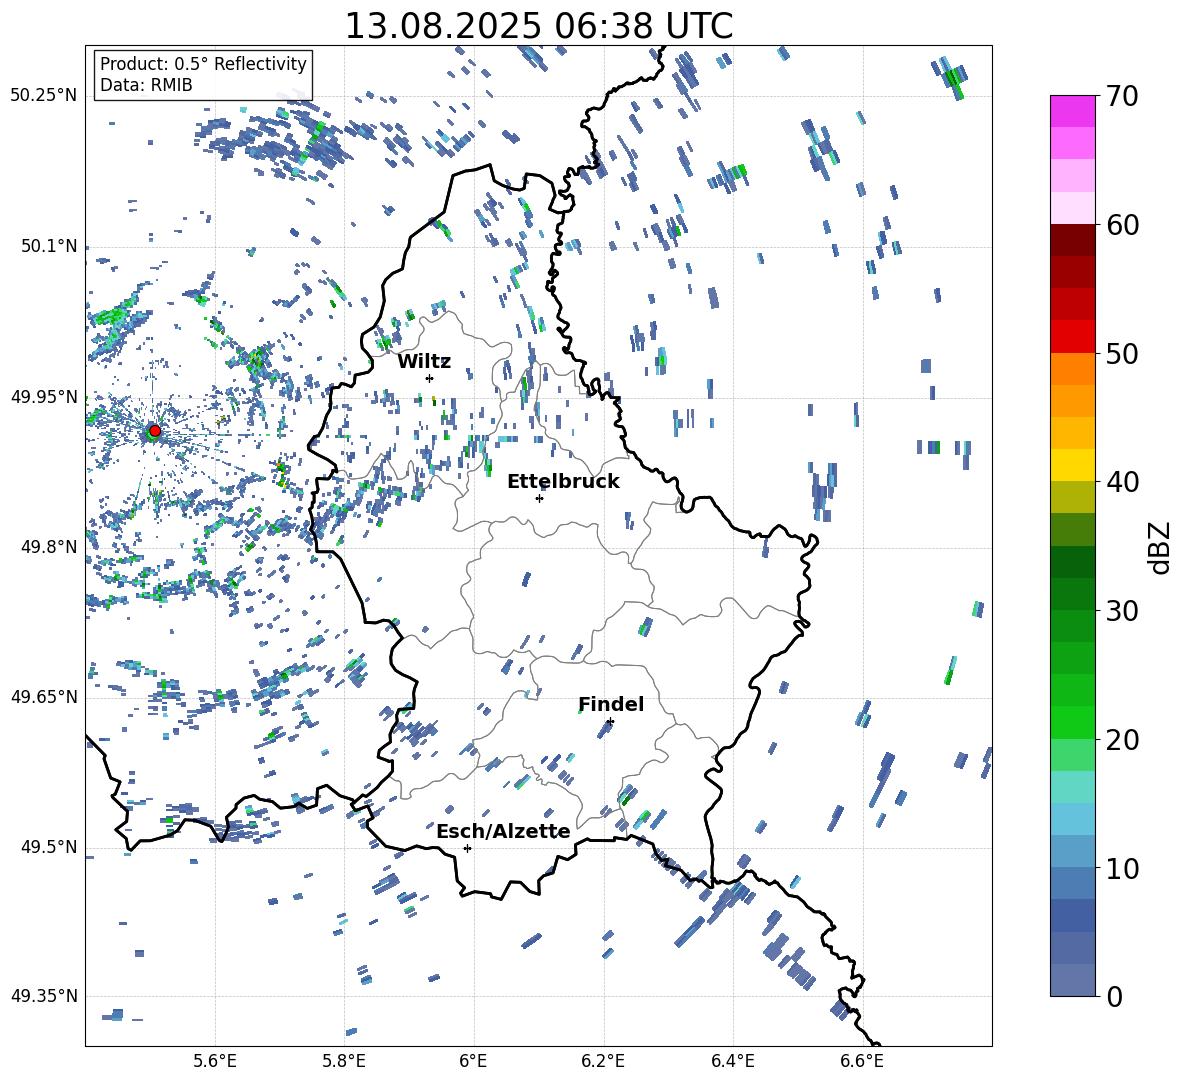Click the Esch/Alzette city label
This screenshot has height=1081, width=1184.
(503, 831)
